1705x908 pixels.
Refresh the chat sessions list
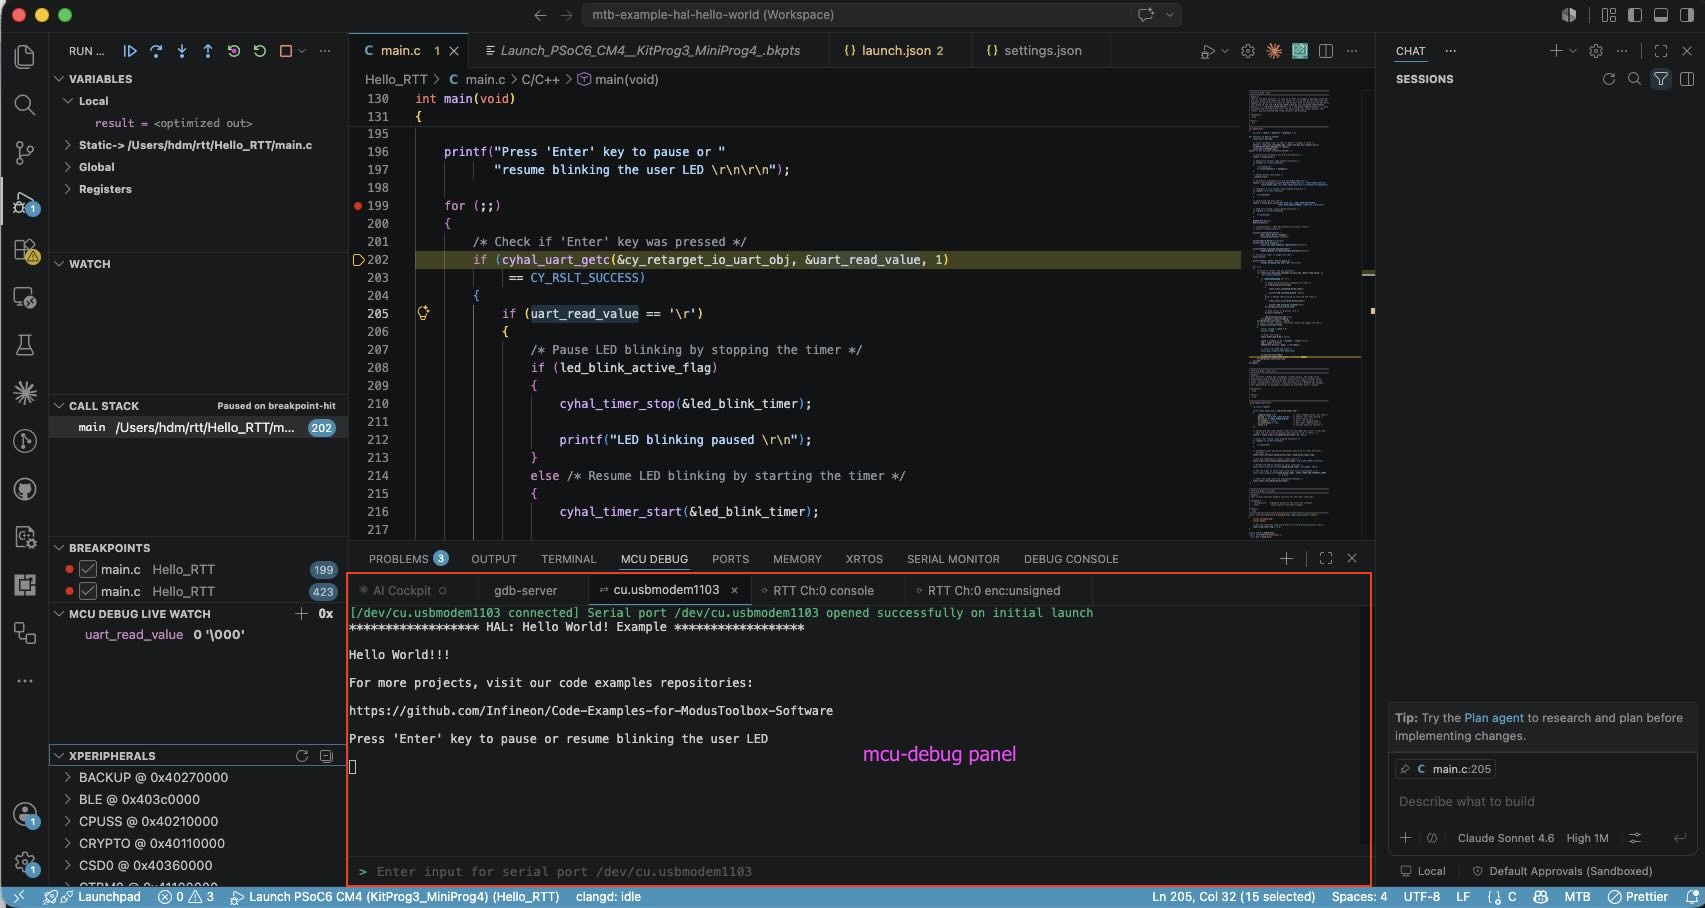click(x=1609, y=79)
